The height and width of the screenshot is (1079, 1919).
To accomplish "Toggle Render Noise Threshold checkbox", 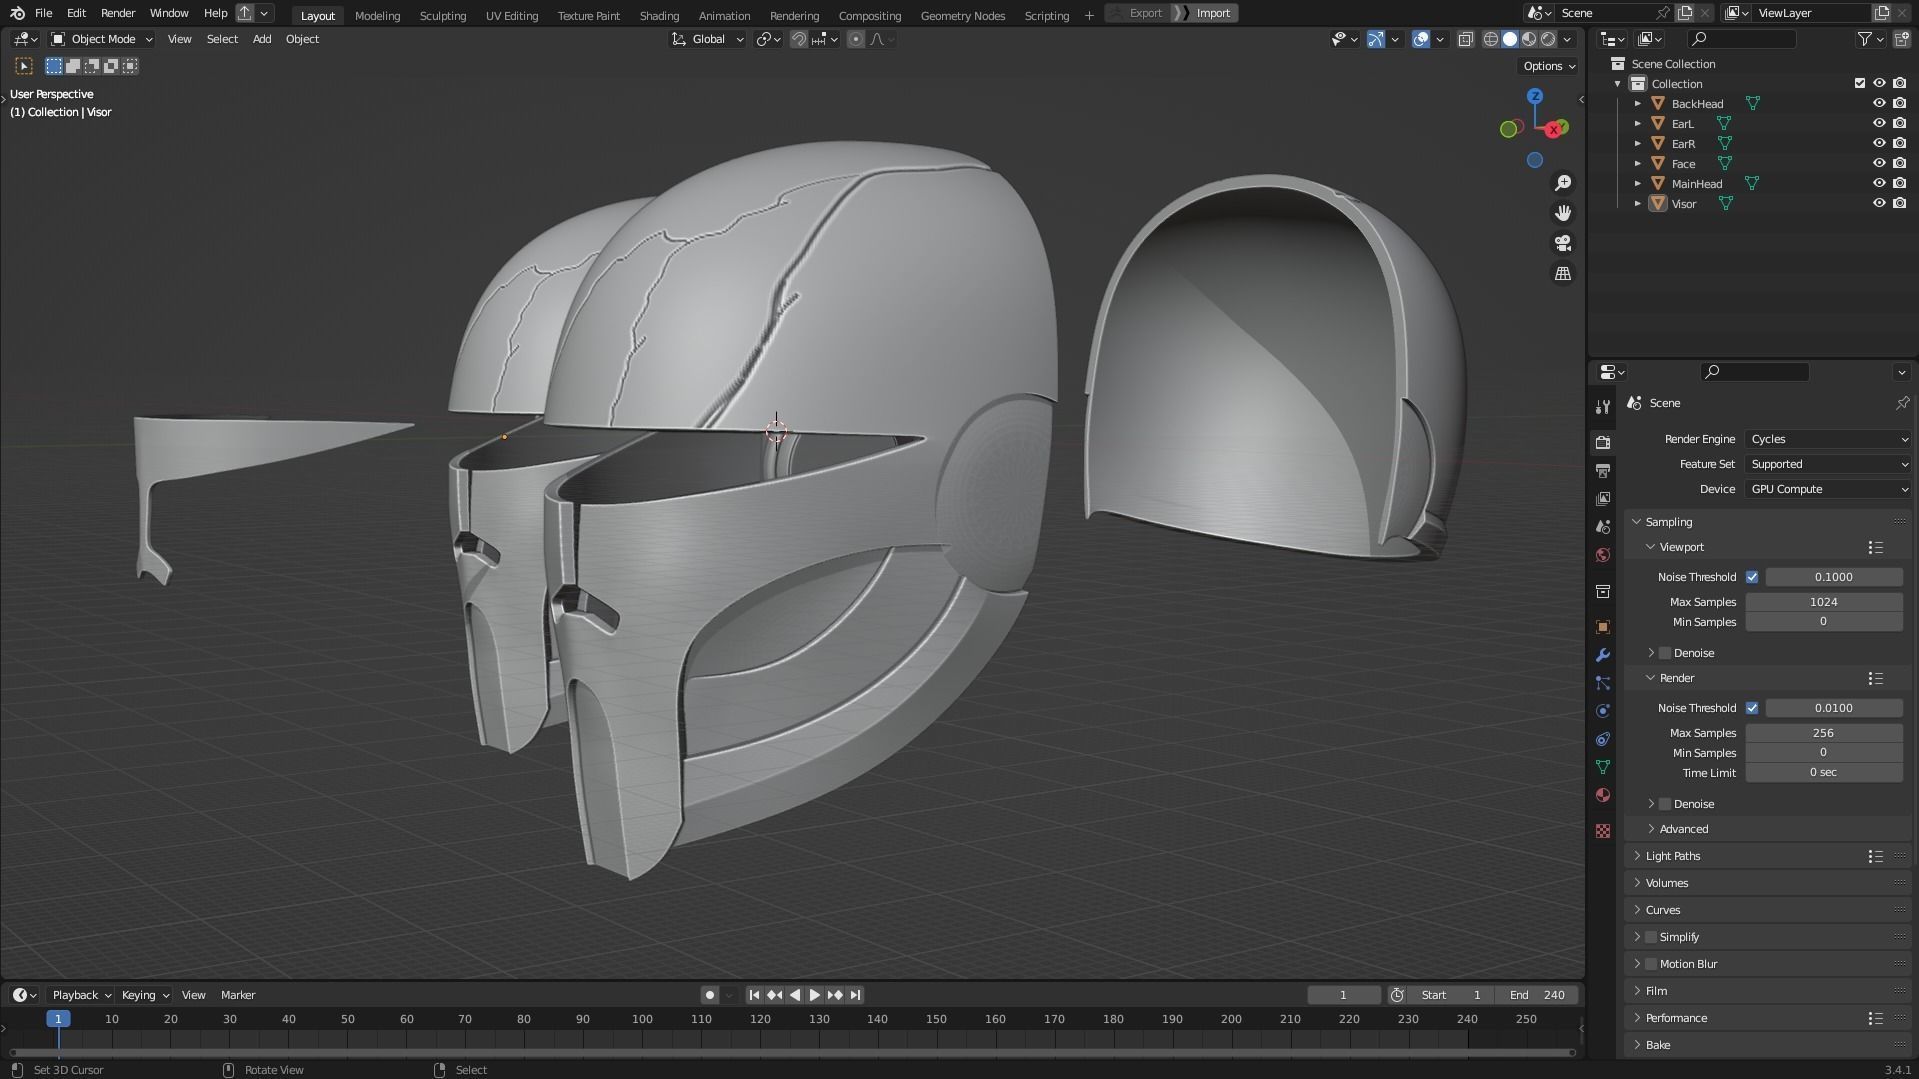I will pos(1752,708).
